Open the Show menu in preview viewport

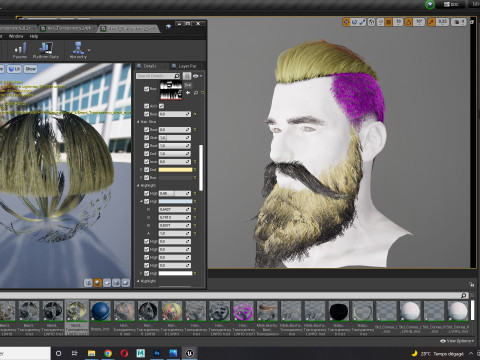tap(30, 69)
